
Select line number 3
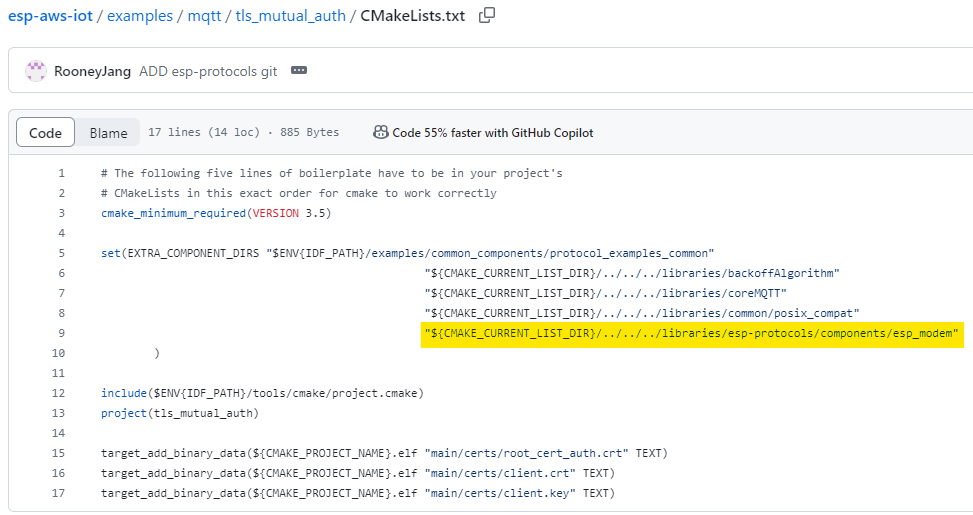[61, 213]
